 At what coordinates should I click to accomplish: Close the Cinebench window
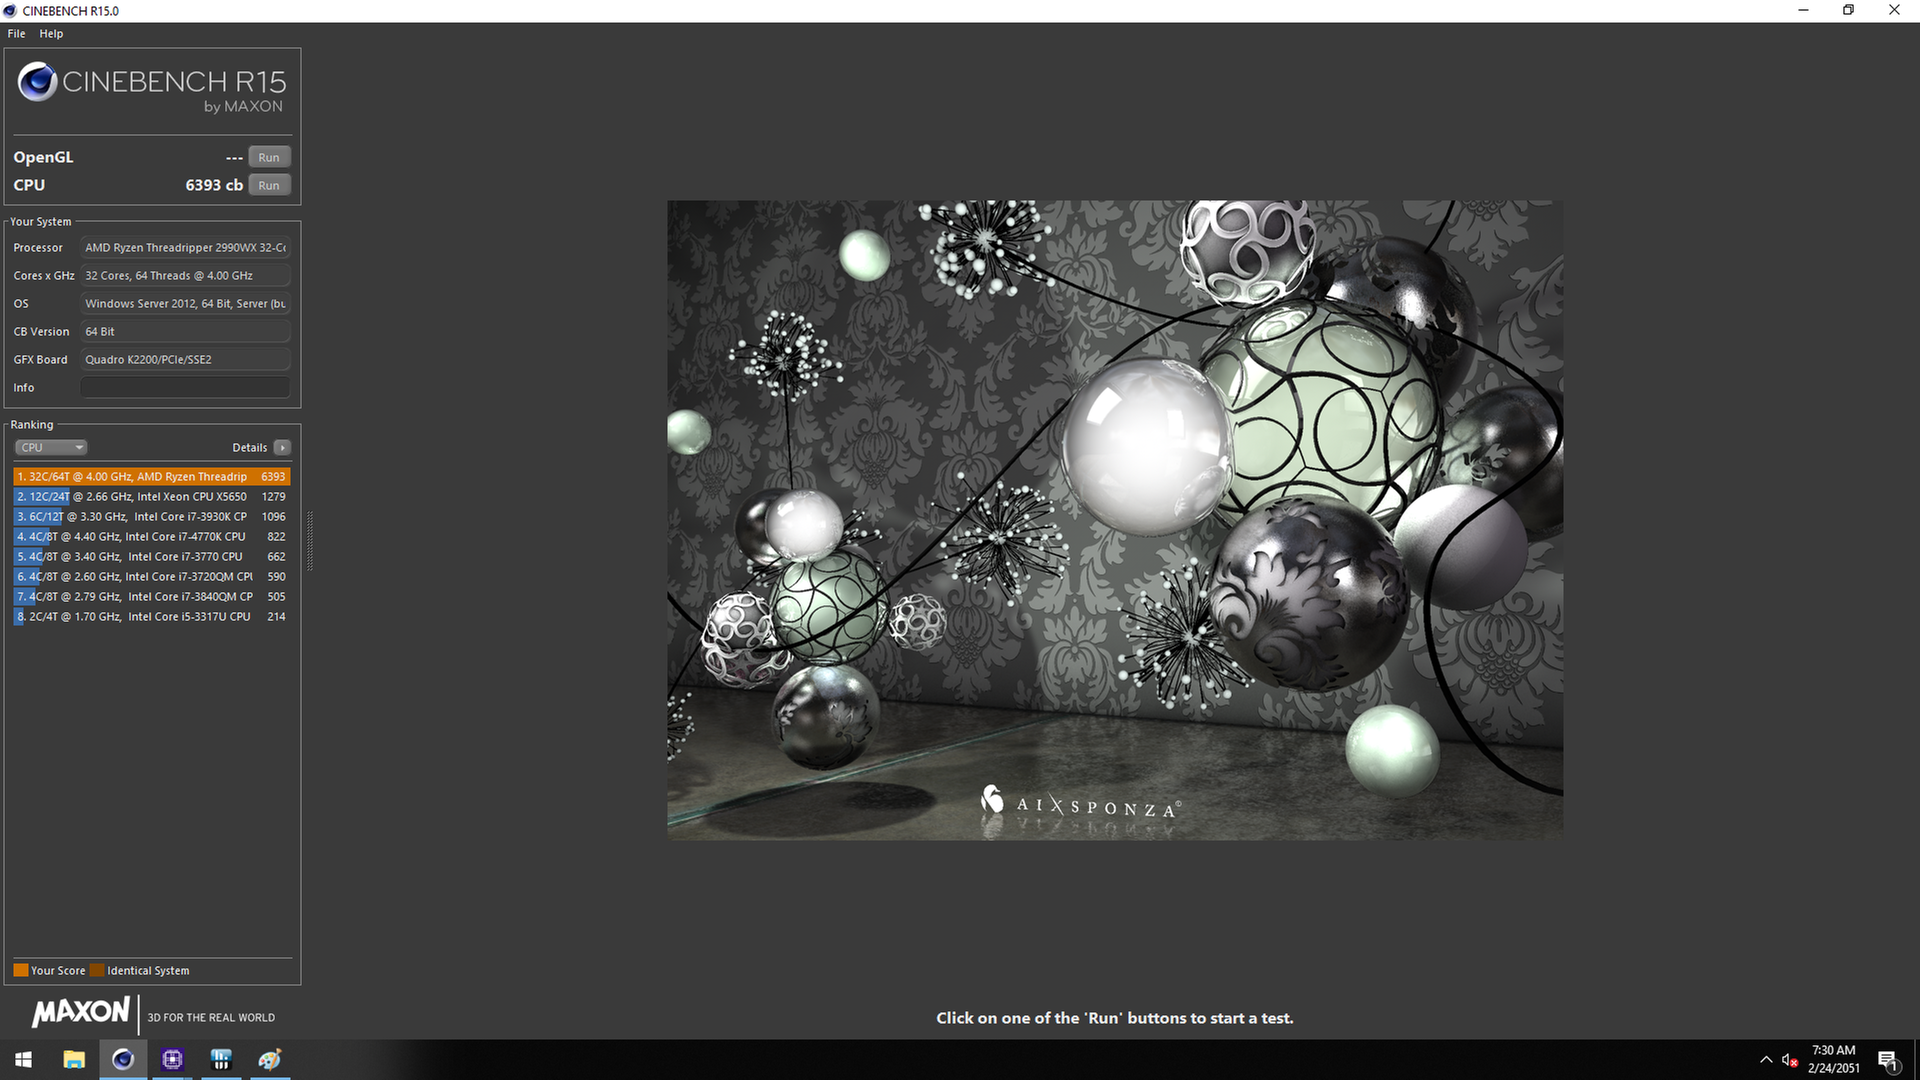coord(1895,11)
